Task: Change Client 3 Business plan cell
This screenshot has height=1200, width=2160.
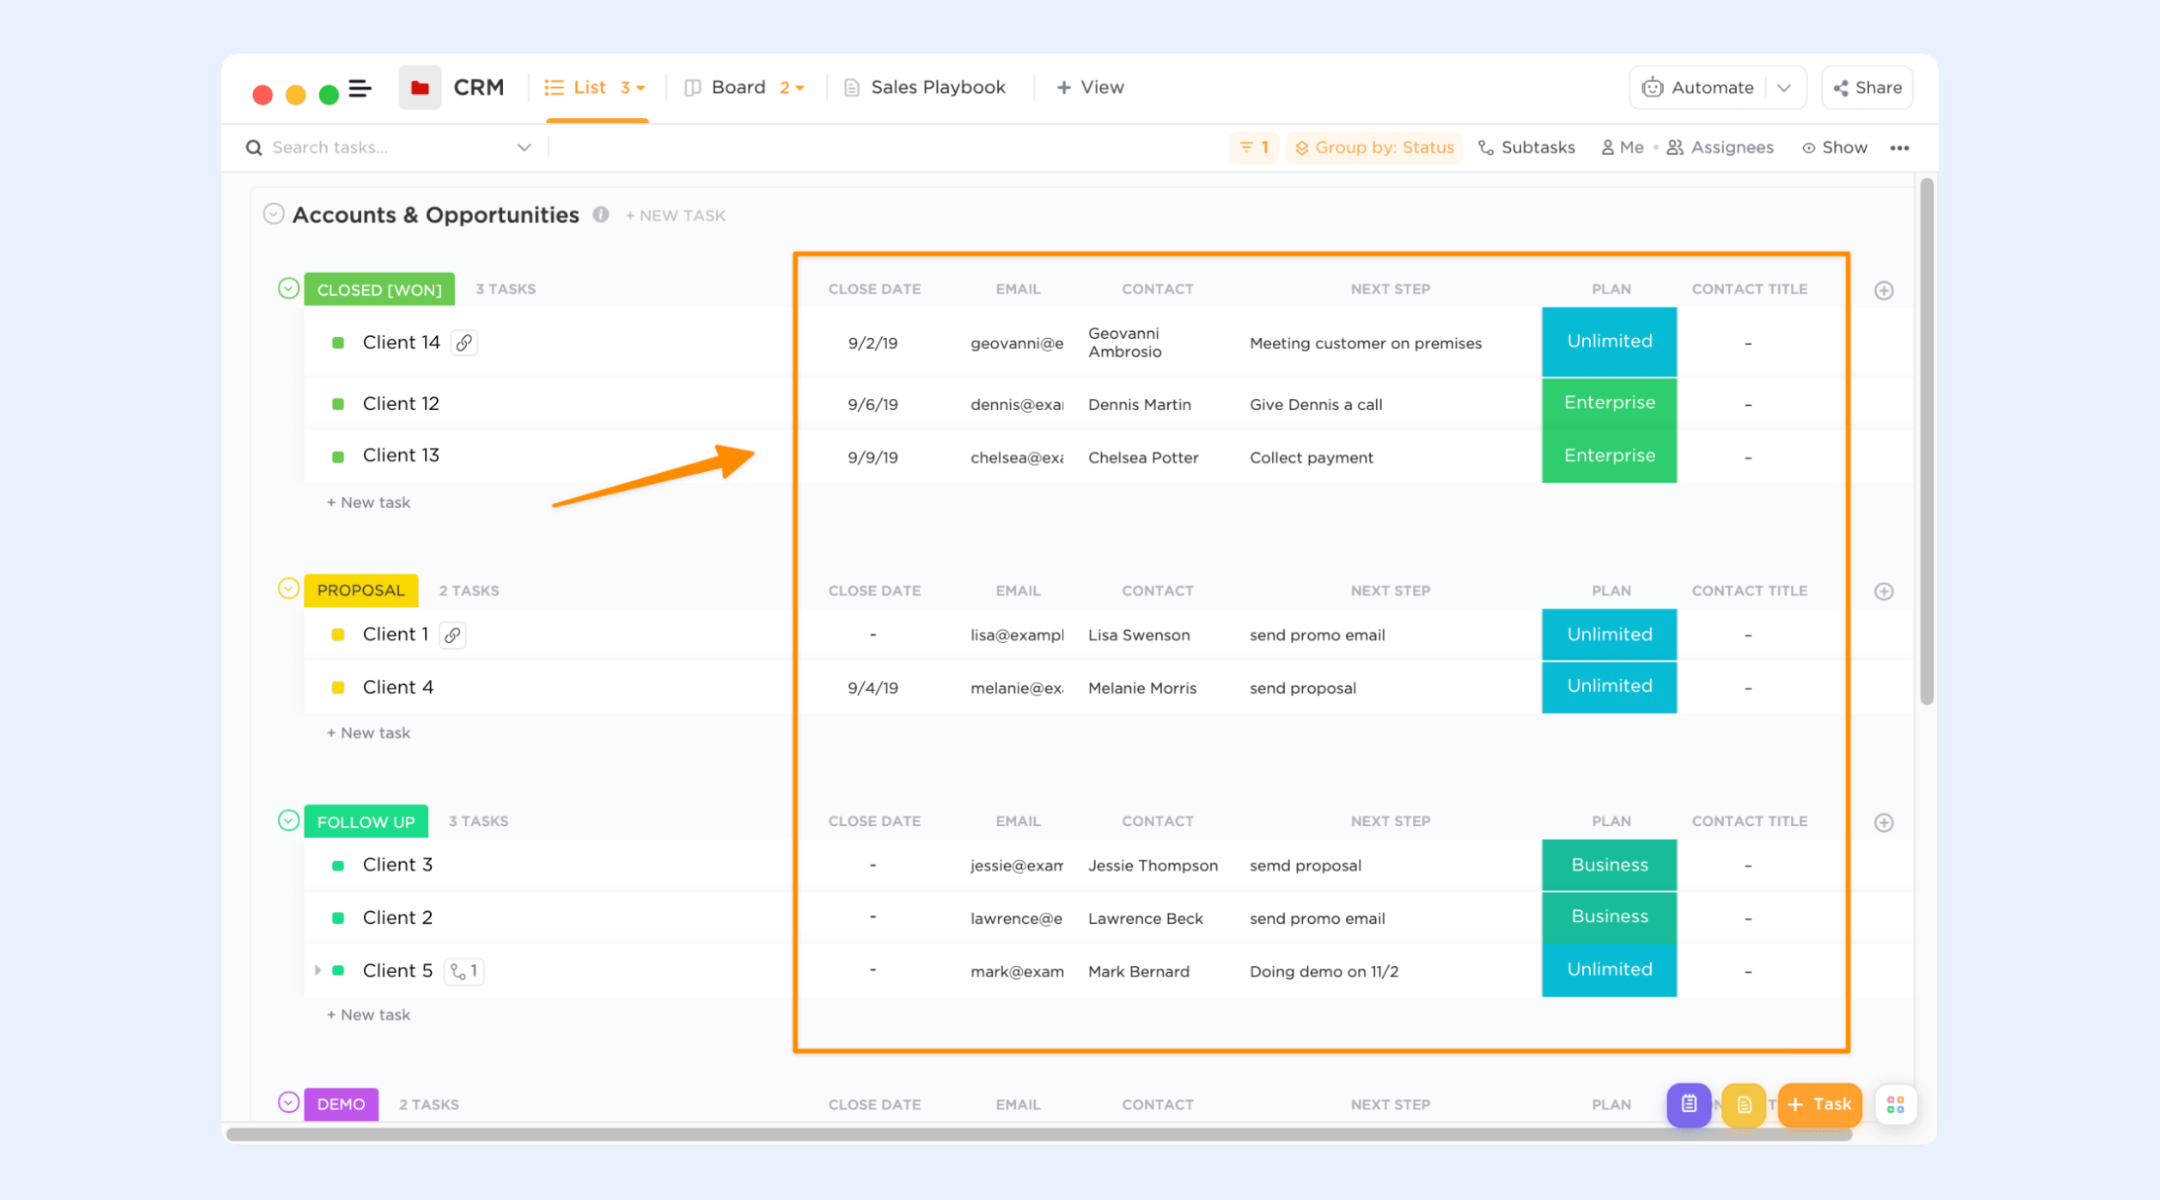Action: point(1609,865)
